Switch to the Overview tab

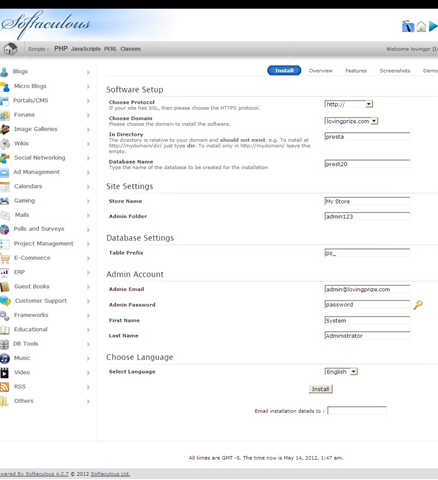pos(321,71)
